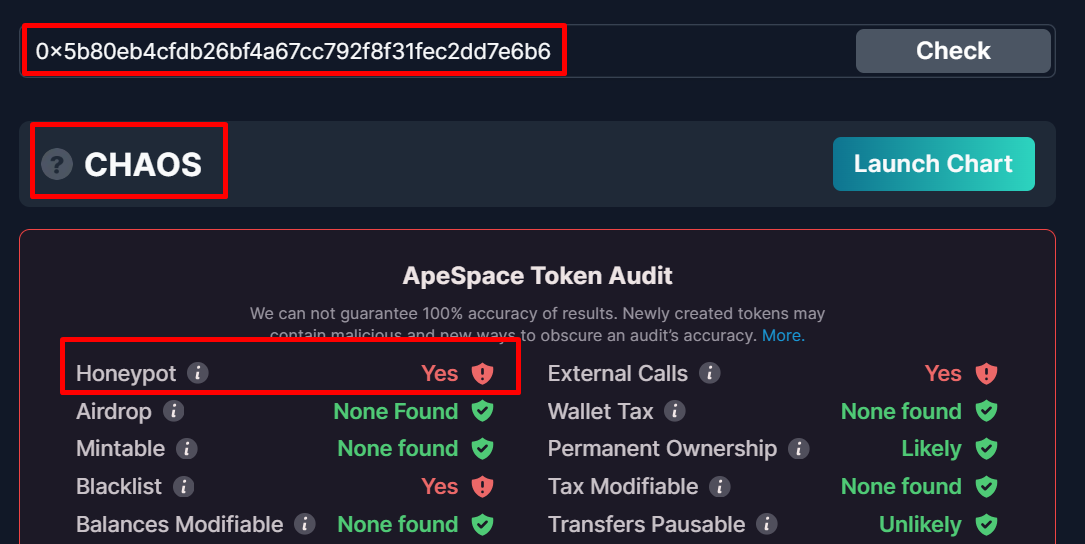The width and height of the screenshot is (1085, 544).
Task: Open the Launch Chart button
Action: click(x=933, y=164)
